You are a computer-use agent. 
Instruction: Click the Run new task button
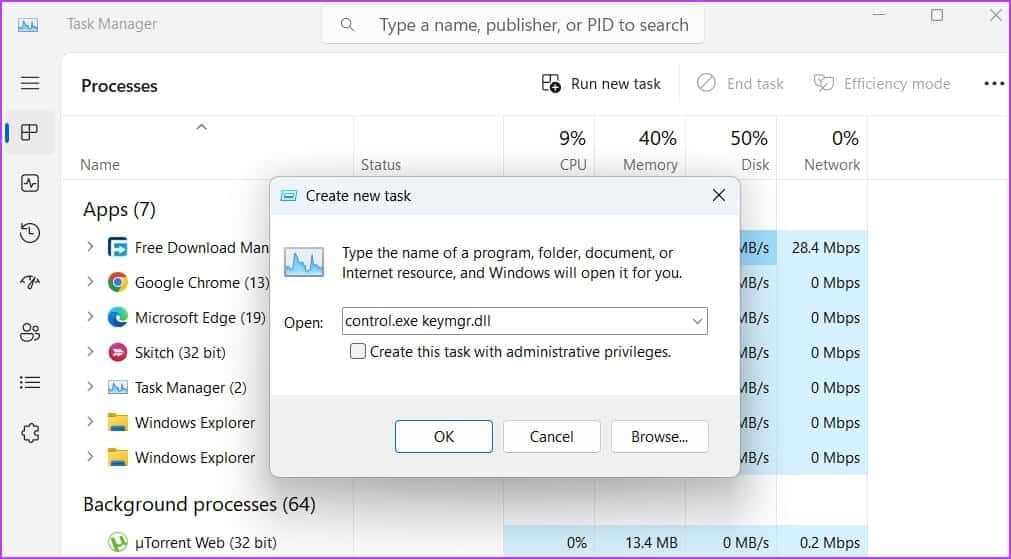coord(601,84)
